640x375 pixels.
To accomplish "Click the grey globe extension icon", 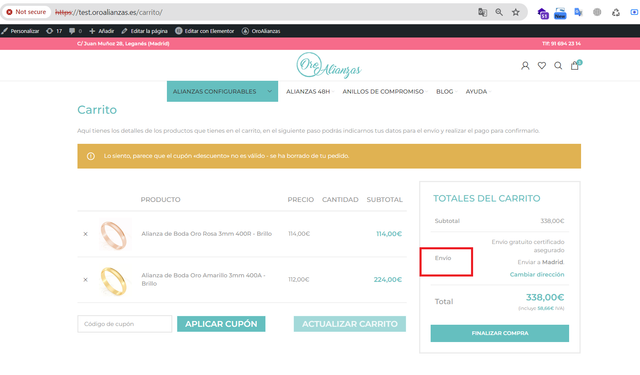I will pyautogui.click(x=597, y=12).
